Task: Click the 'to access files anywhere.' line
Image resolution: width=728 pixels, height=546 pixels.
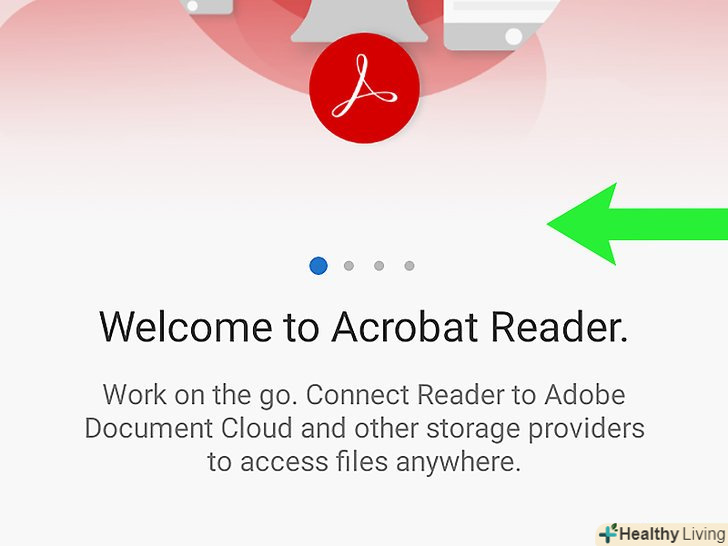Action: click(364, 462)
